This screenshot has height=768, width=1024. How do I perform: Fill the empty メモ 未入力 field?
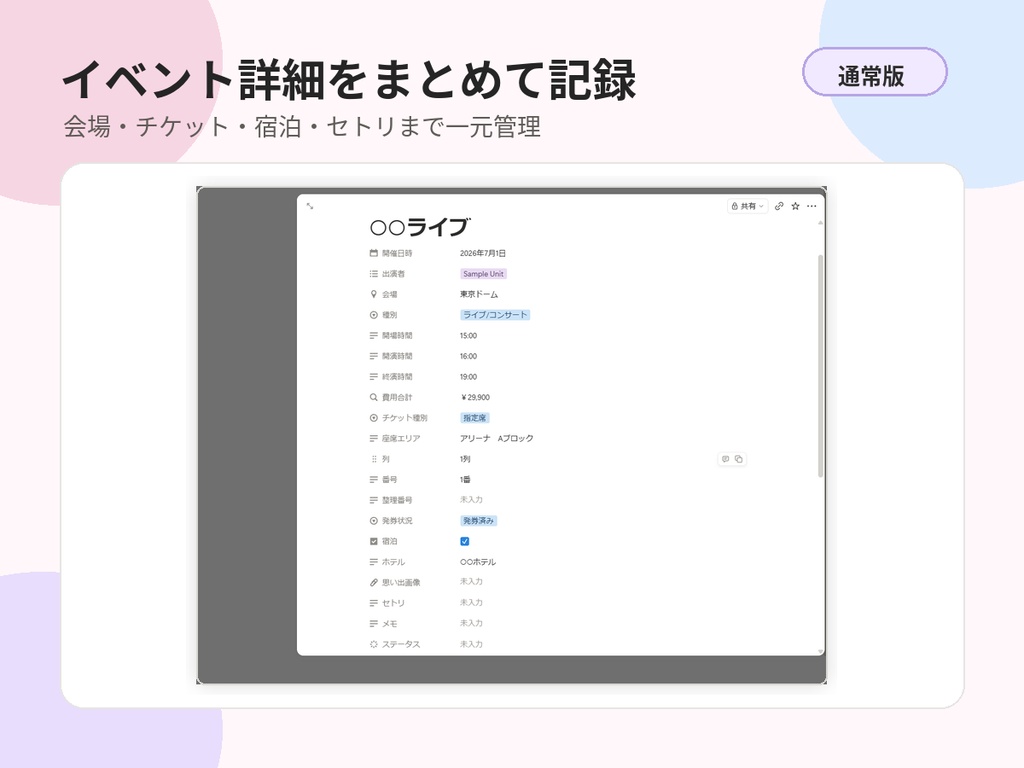(x=471, y=623)
